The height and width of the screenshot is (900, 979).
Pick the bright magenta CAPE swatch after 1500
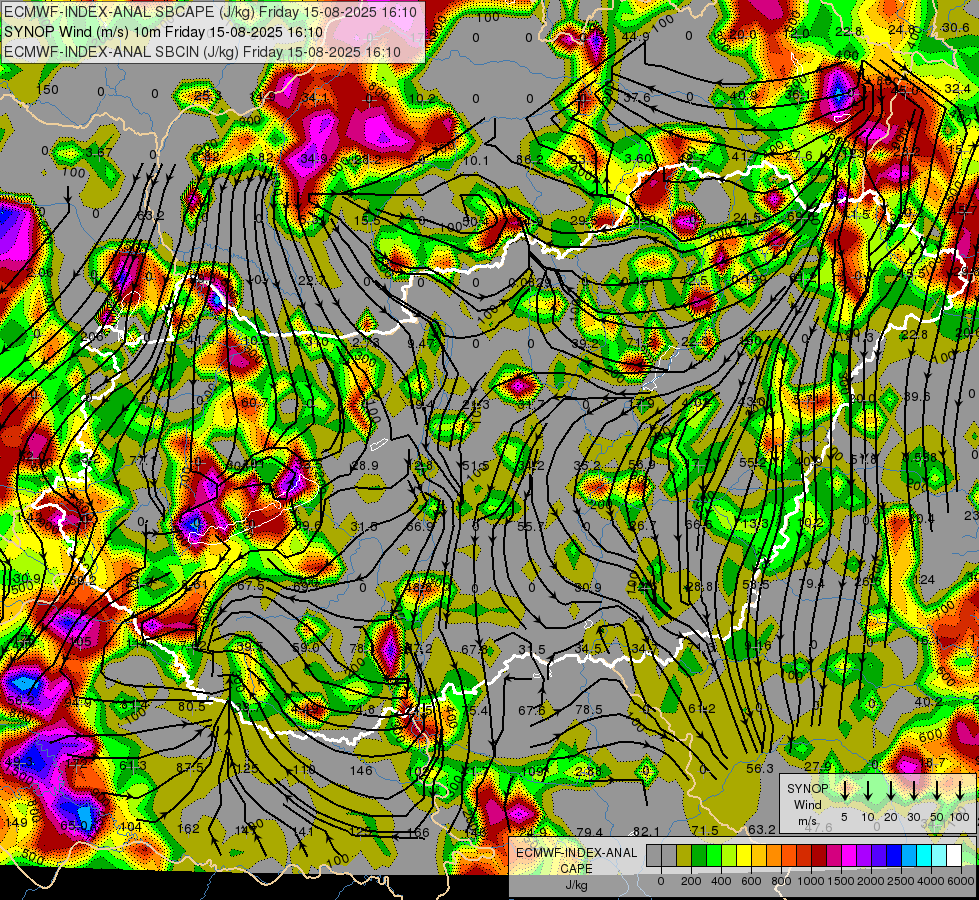(849, 856)
